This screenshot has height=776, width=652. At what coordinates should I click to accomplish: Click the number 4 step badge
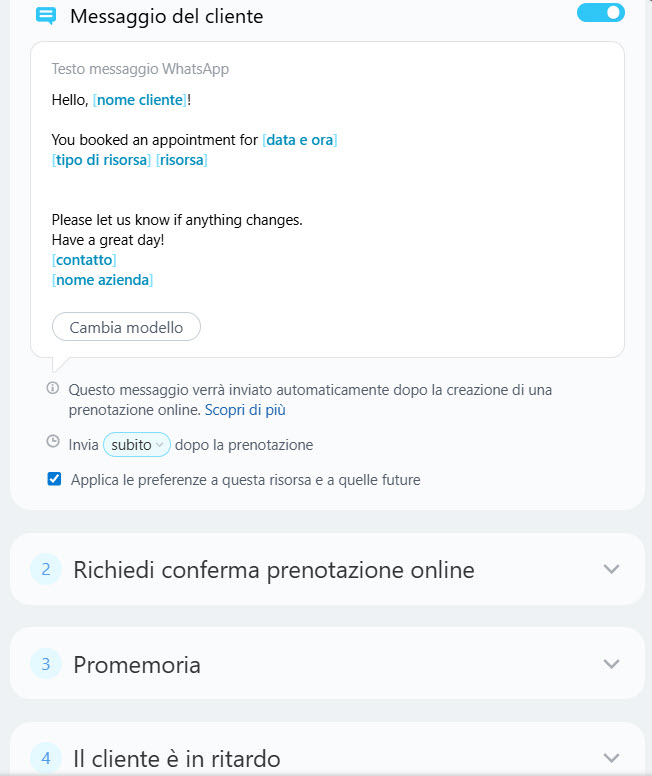point(46,757)
